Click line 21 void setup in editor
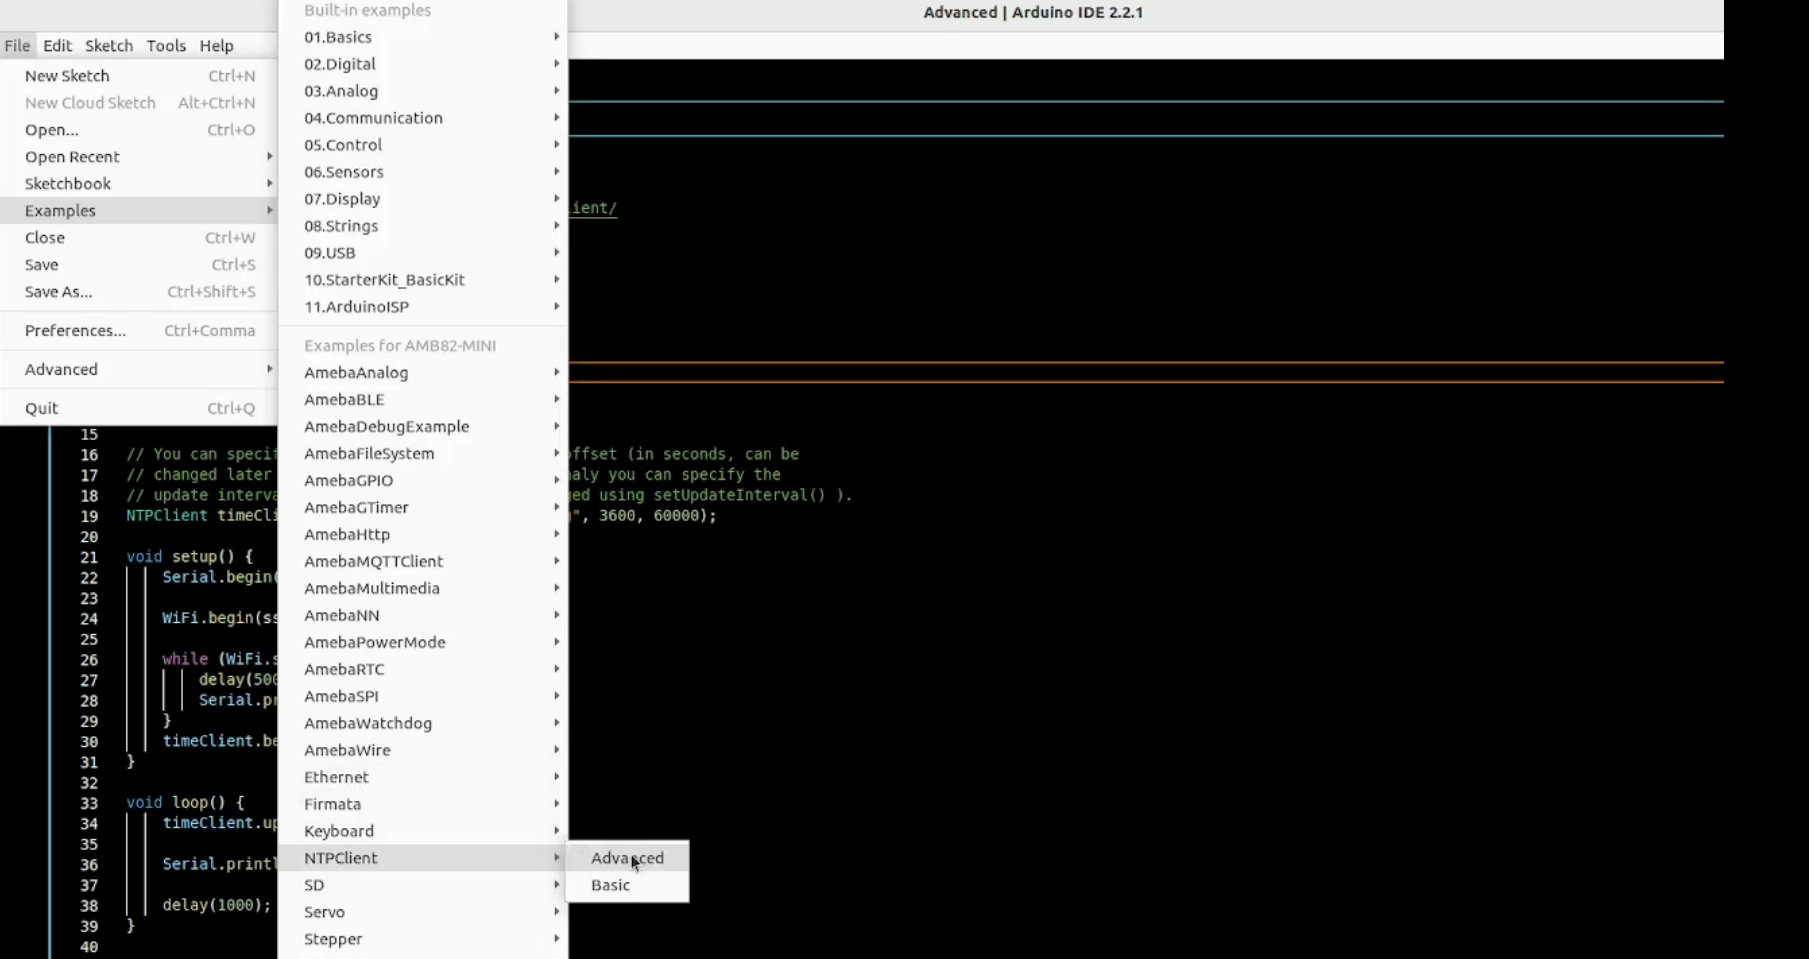This screenshot has width=1809, height=959. click(x=190, y=557)
